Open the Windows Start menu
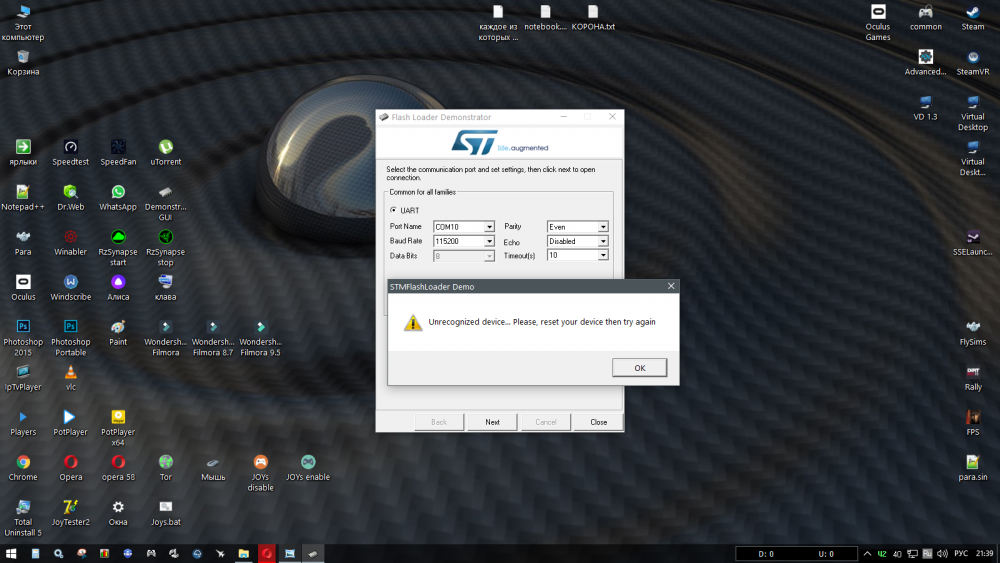Viewport: 1000px width, 563px height. 11,553
